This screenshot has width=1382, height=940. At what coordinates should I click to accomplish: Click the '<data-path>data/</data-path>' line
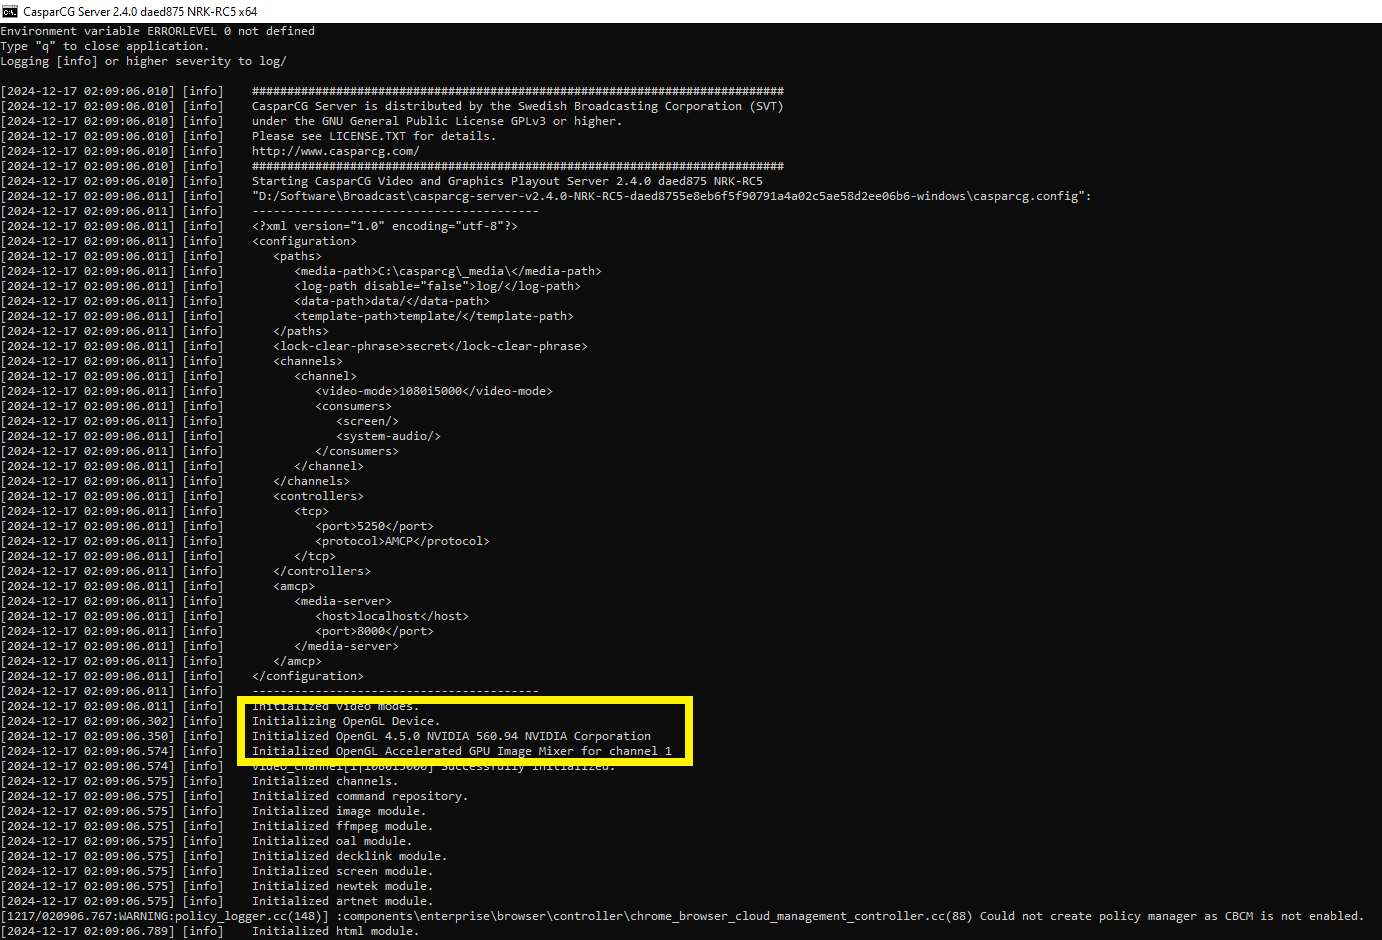point(392,301)
